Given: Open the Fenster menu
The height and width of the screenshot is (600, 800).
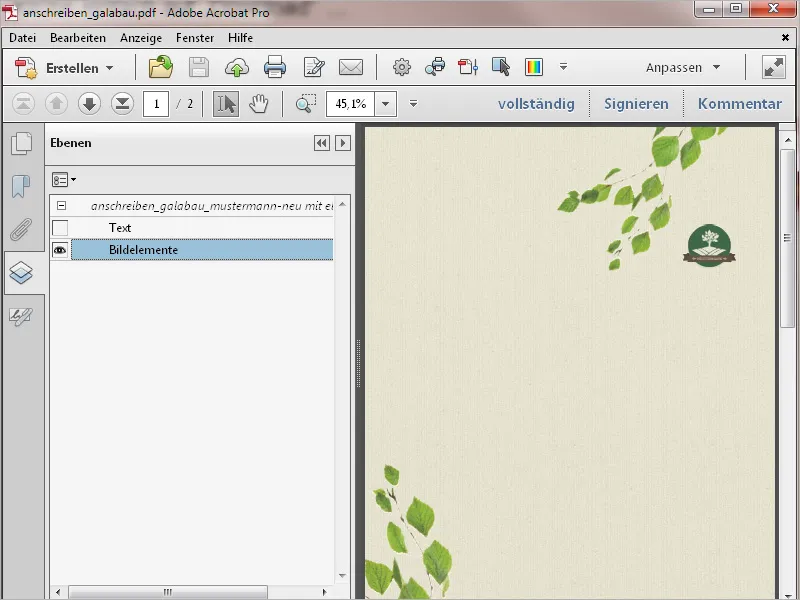Looking at the screenshot, I should (x=195, y=38).
